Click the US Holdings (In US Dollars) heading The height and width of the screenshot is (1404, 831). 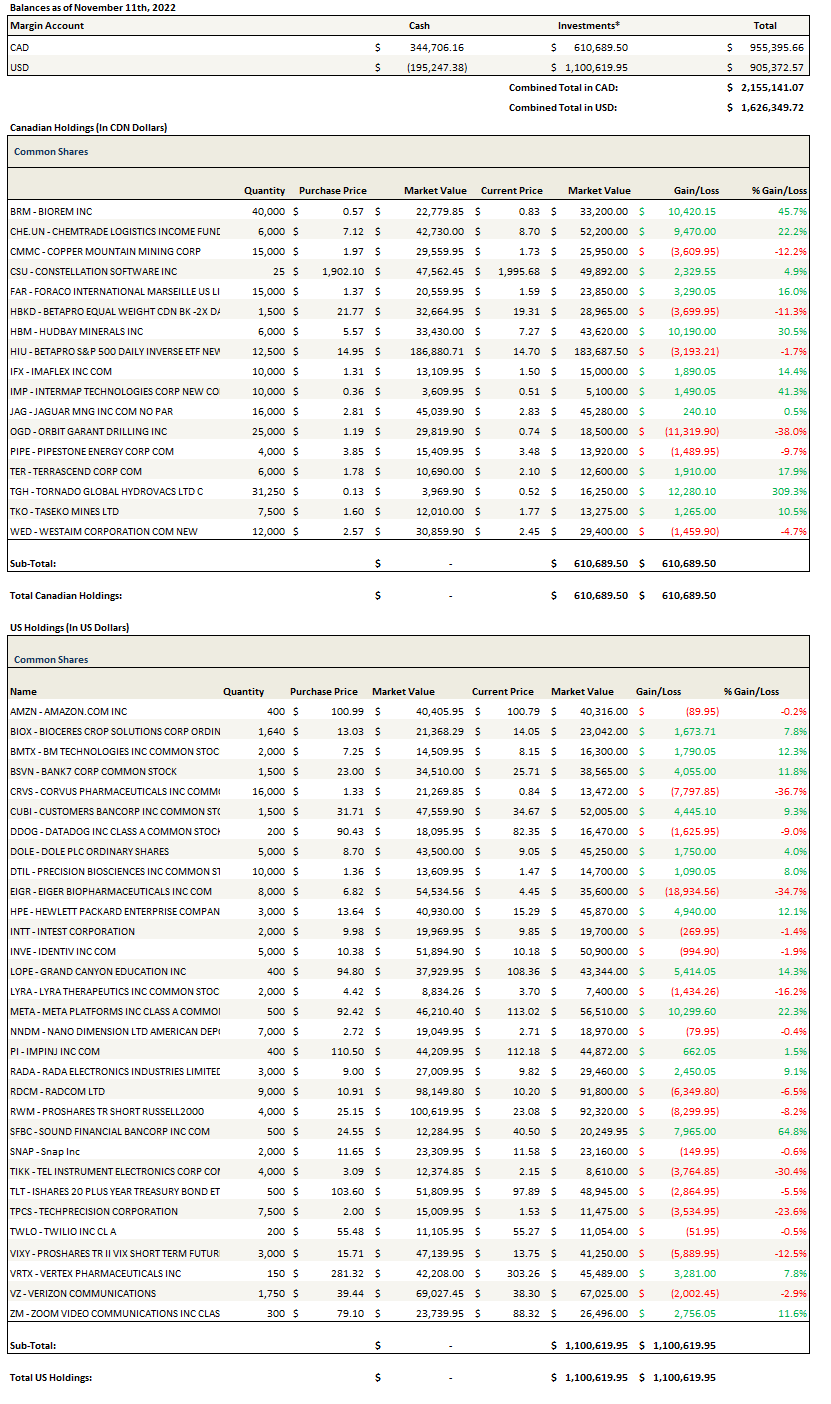pos(69,627)
